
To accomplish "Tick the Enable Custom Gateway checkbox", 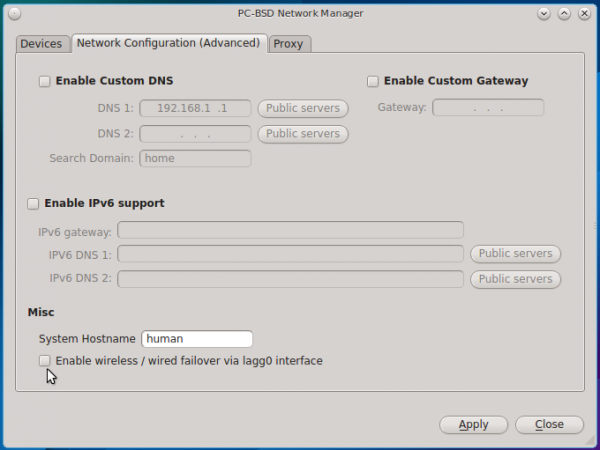I will [x=373, y=81].
